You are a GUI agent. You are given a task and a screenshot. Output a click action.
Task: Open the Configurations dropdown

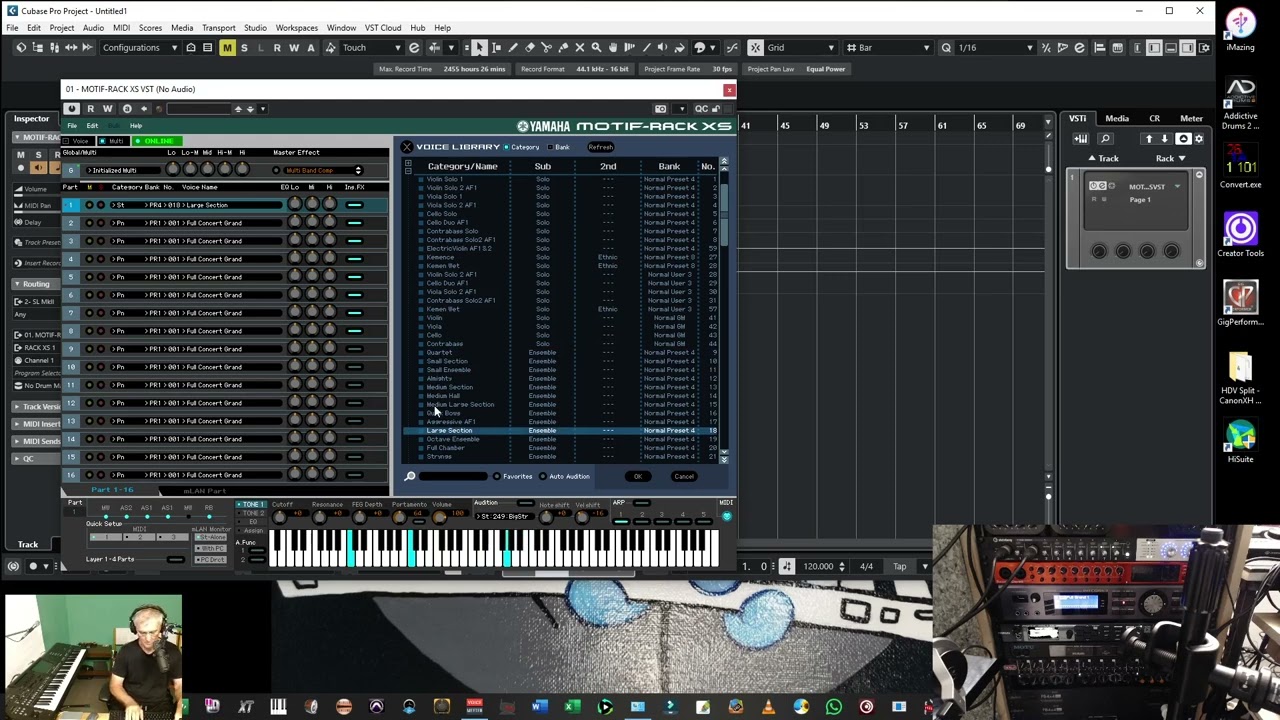[x=140, y=47]
